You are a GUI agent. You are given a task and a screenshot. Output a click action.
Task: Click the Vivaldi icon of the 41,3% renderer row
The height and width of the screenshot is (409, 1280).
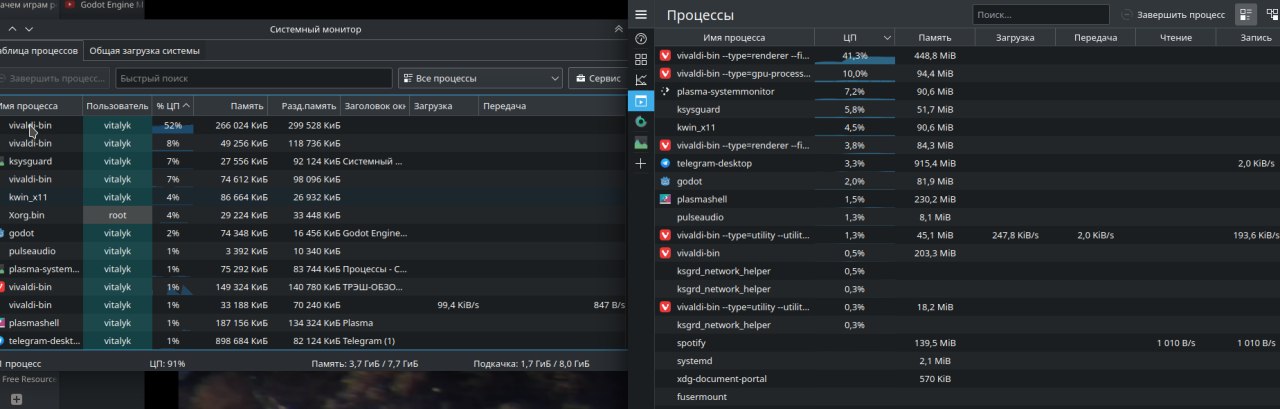pyautogui.click(x=665, y=55)
